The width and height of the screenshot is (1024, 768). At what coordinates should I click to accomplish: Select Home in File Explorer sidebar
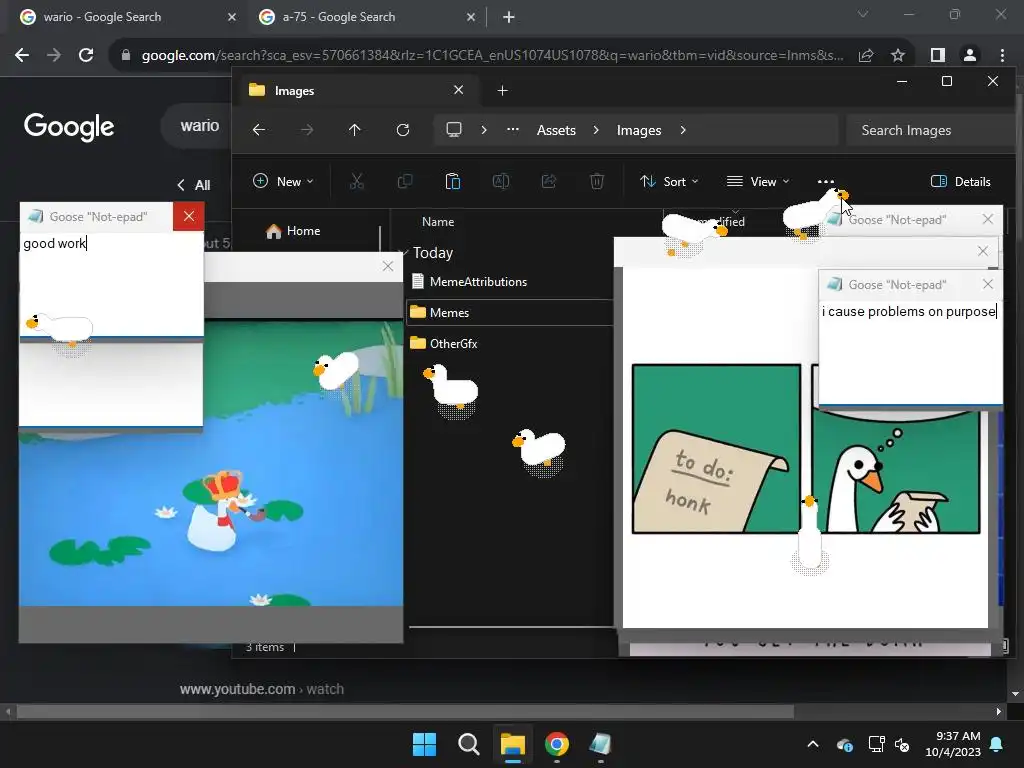pos(293,231)
